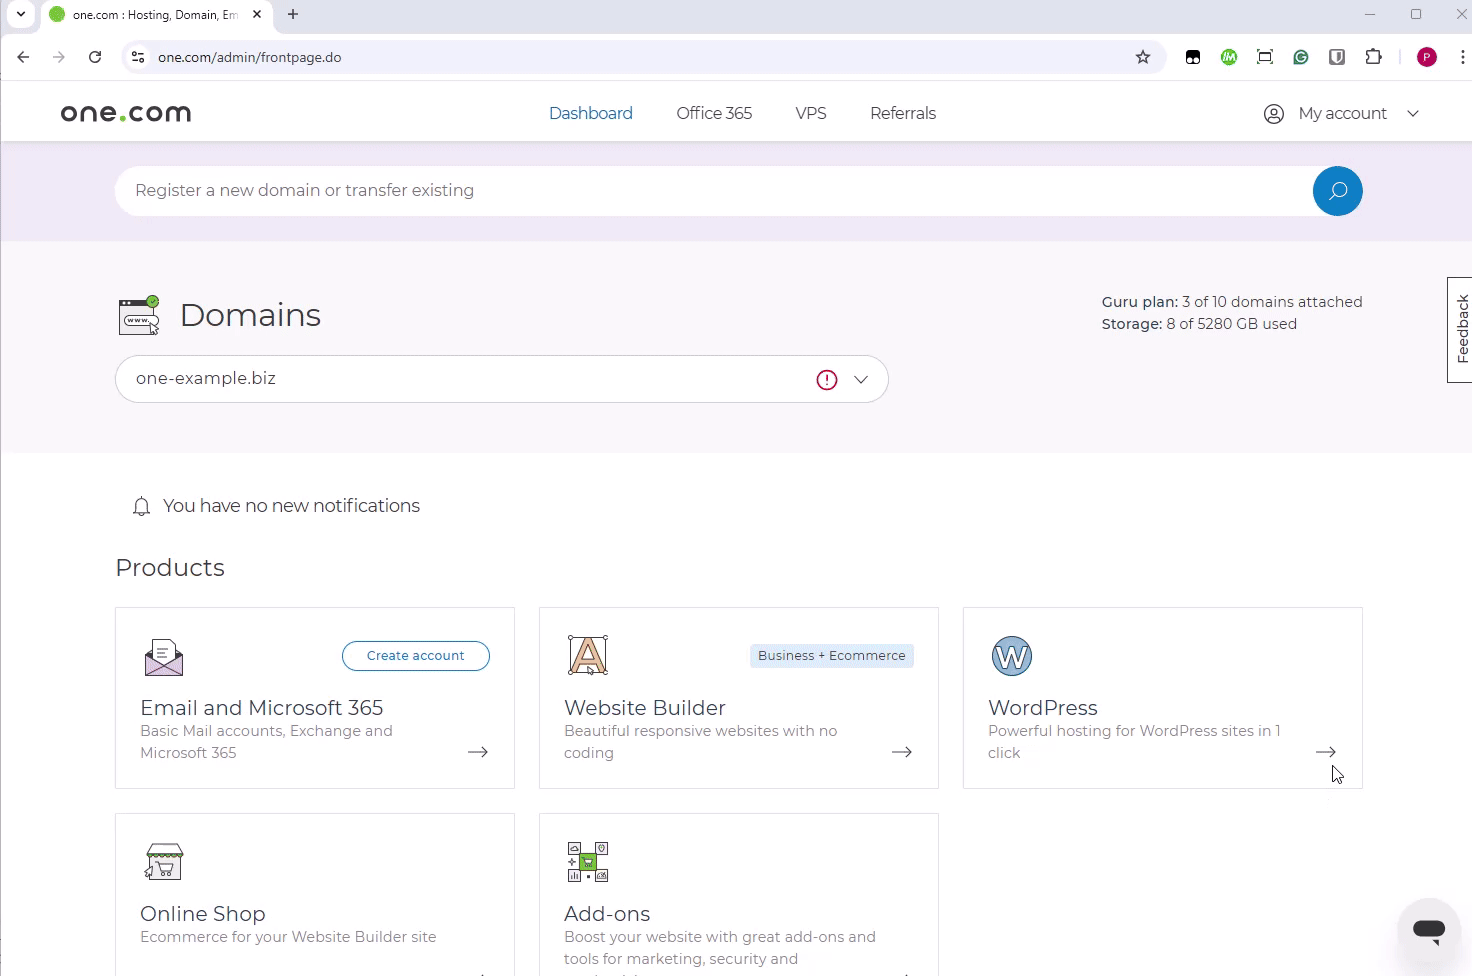Click the Create account button
Image resolution: width=1472 pixels, height=976 pixels.
415,656
